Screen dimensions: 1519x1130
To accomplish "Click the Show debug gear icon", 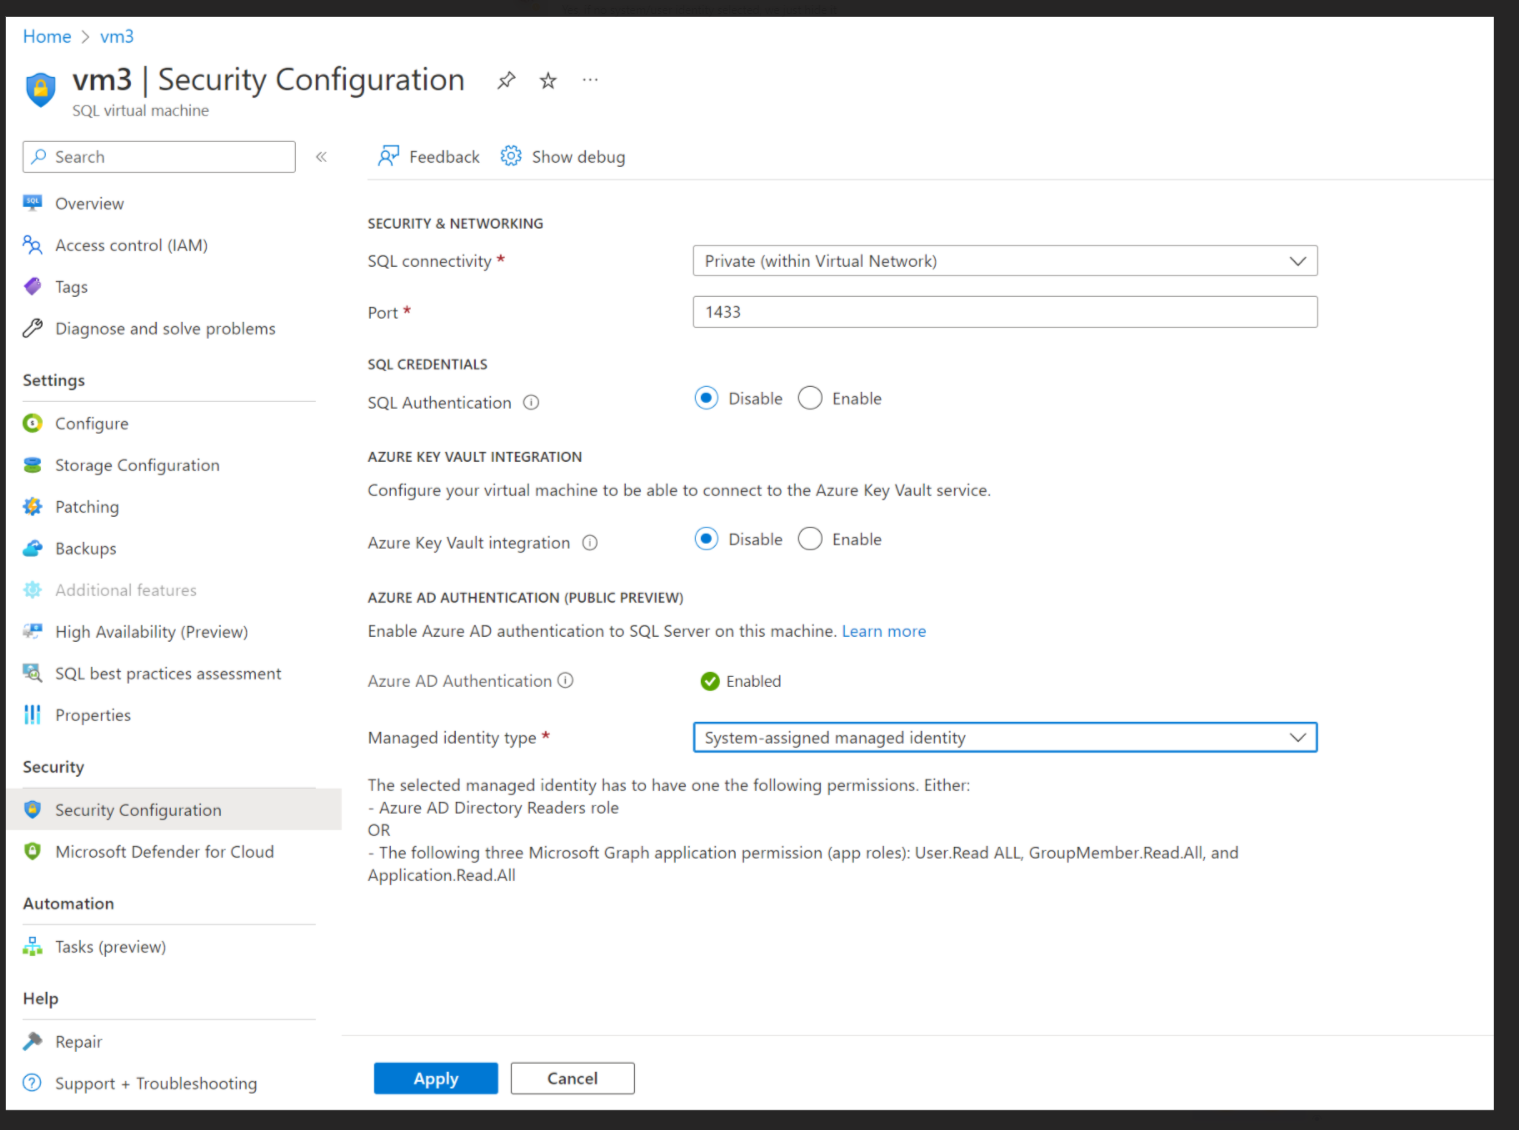I will 510,156.
